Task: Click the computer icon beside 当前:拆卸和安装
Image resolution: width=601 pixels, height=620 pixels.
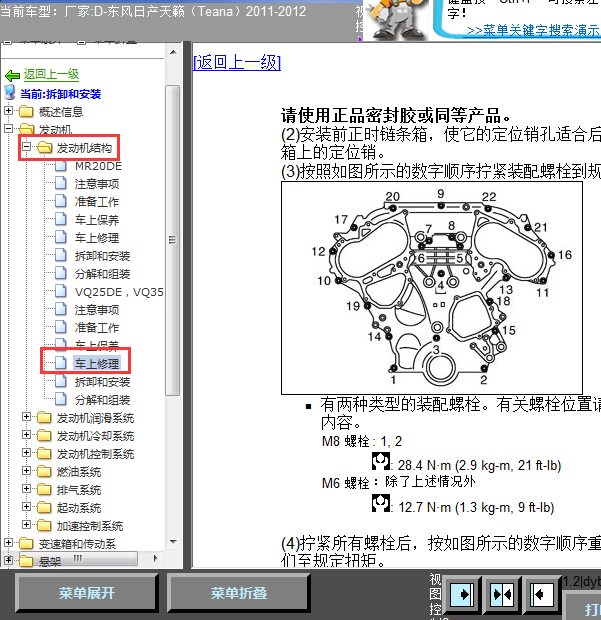Action: click(x=10, y=93)
